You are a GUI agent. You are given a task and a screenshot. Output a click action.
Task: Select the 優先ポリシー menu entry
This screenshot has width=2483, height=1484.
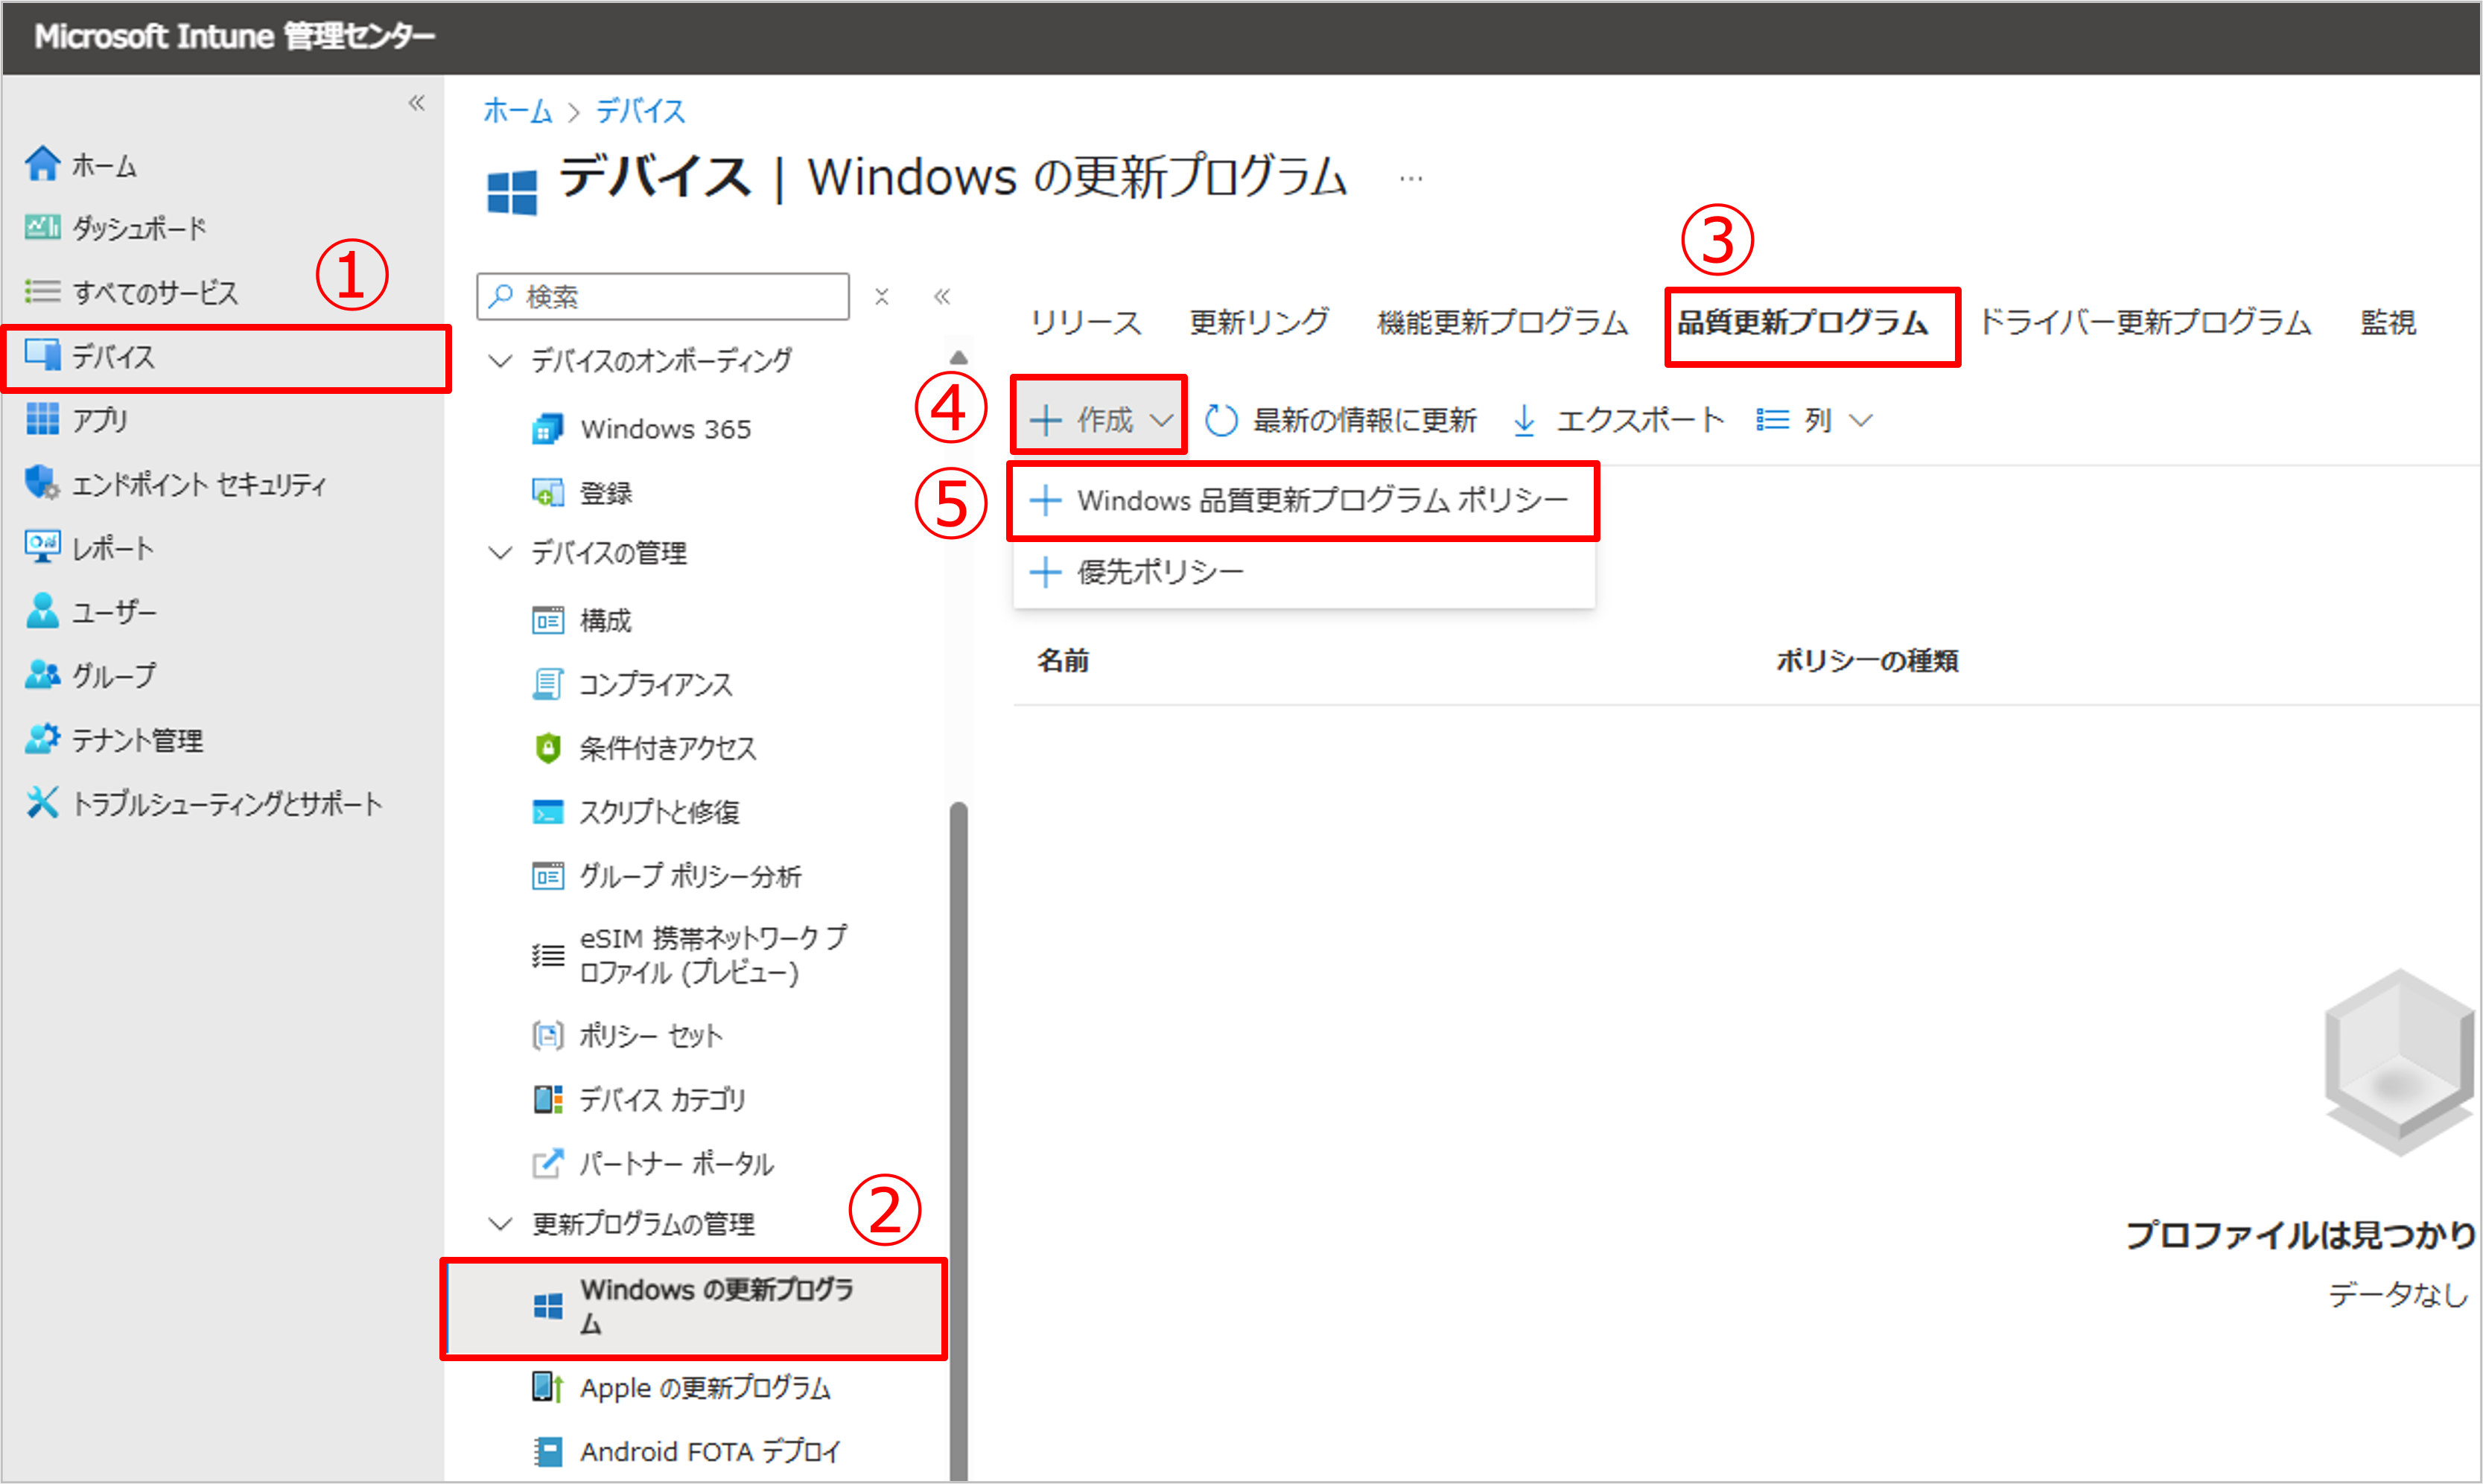click(x=1303, y=572)
